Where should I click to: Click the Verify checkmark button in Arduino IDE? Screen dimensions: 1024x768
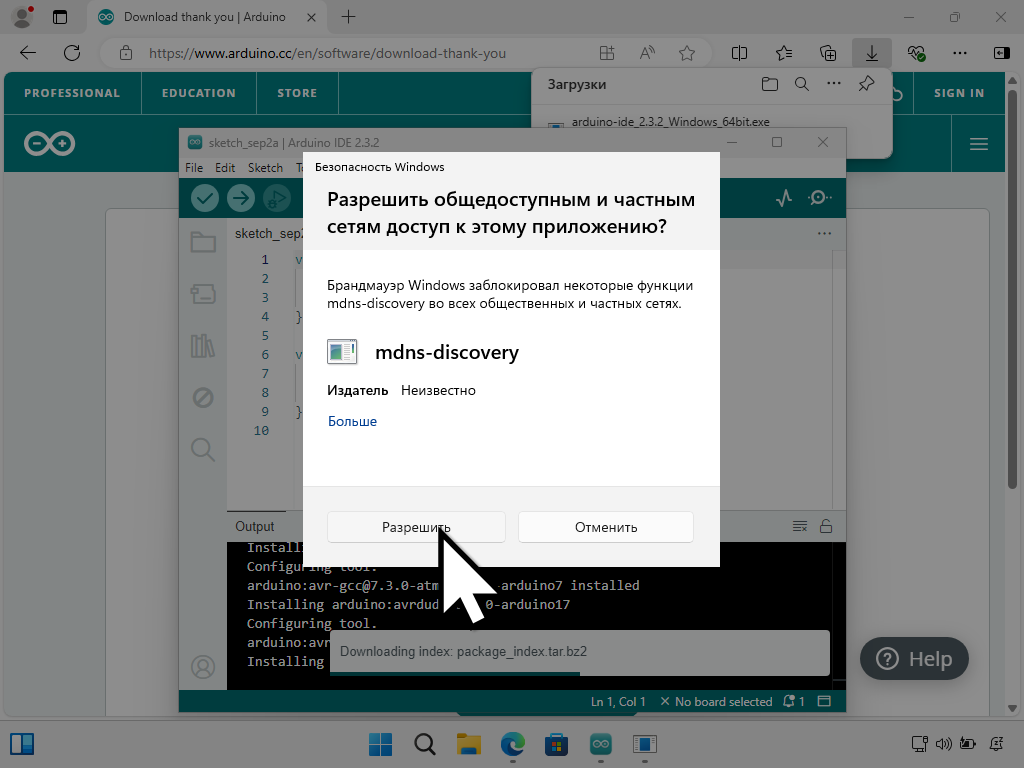coord(204,198)
